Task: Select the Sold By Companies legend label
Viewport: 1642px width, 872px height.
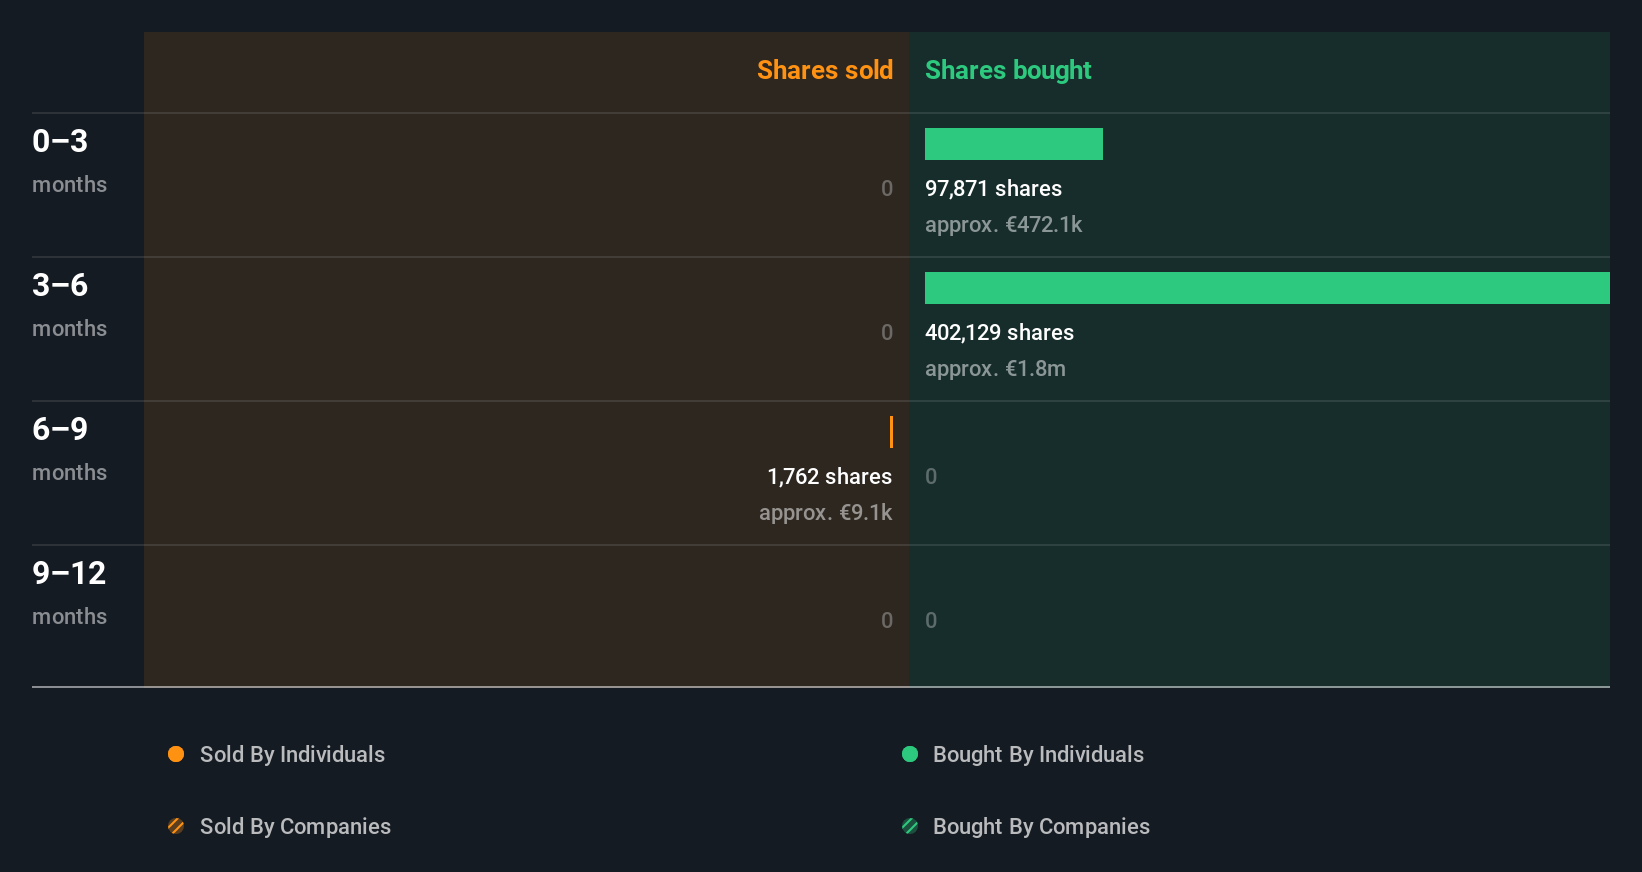Action: coord(295,826)
